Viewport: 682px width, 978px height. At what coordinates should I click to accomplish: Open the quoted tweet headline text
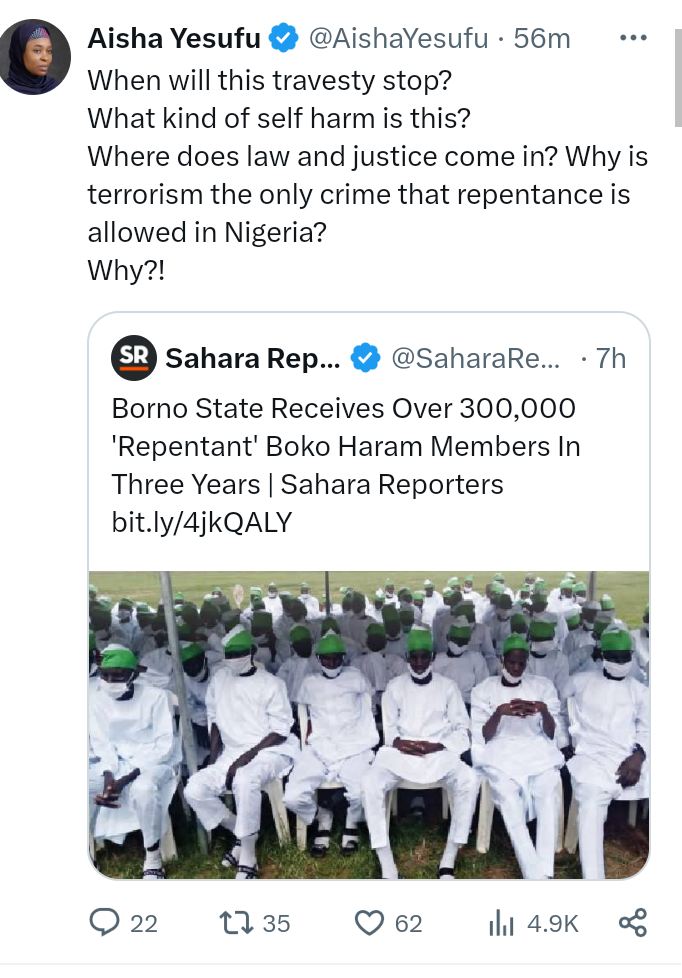[x=345, y=446]
